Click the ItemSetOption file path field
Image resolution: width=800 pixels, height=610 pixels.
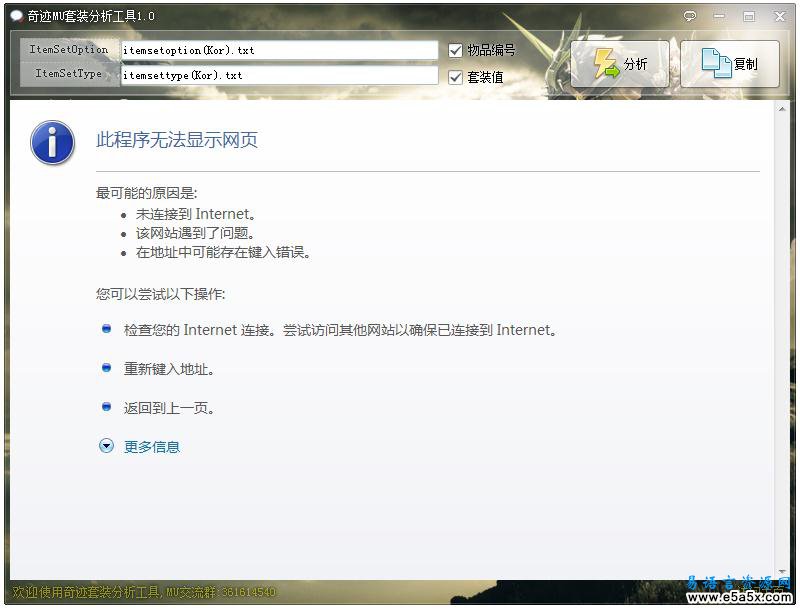[279, 50]
